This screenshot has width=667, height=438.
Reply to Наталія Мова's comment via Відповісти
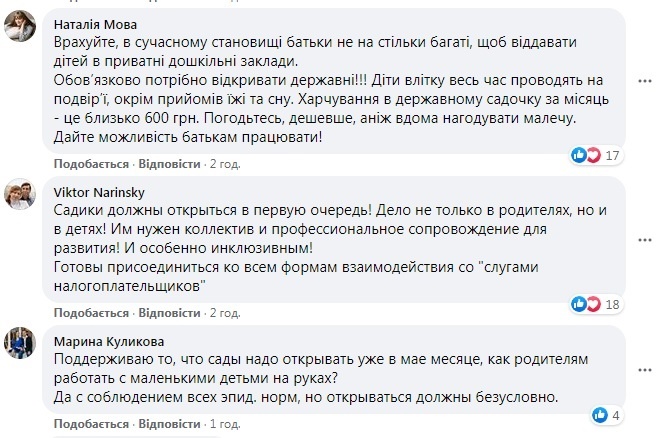tap(169, 164)
